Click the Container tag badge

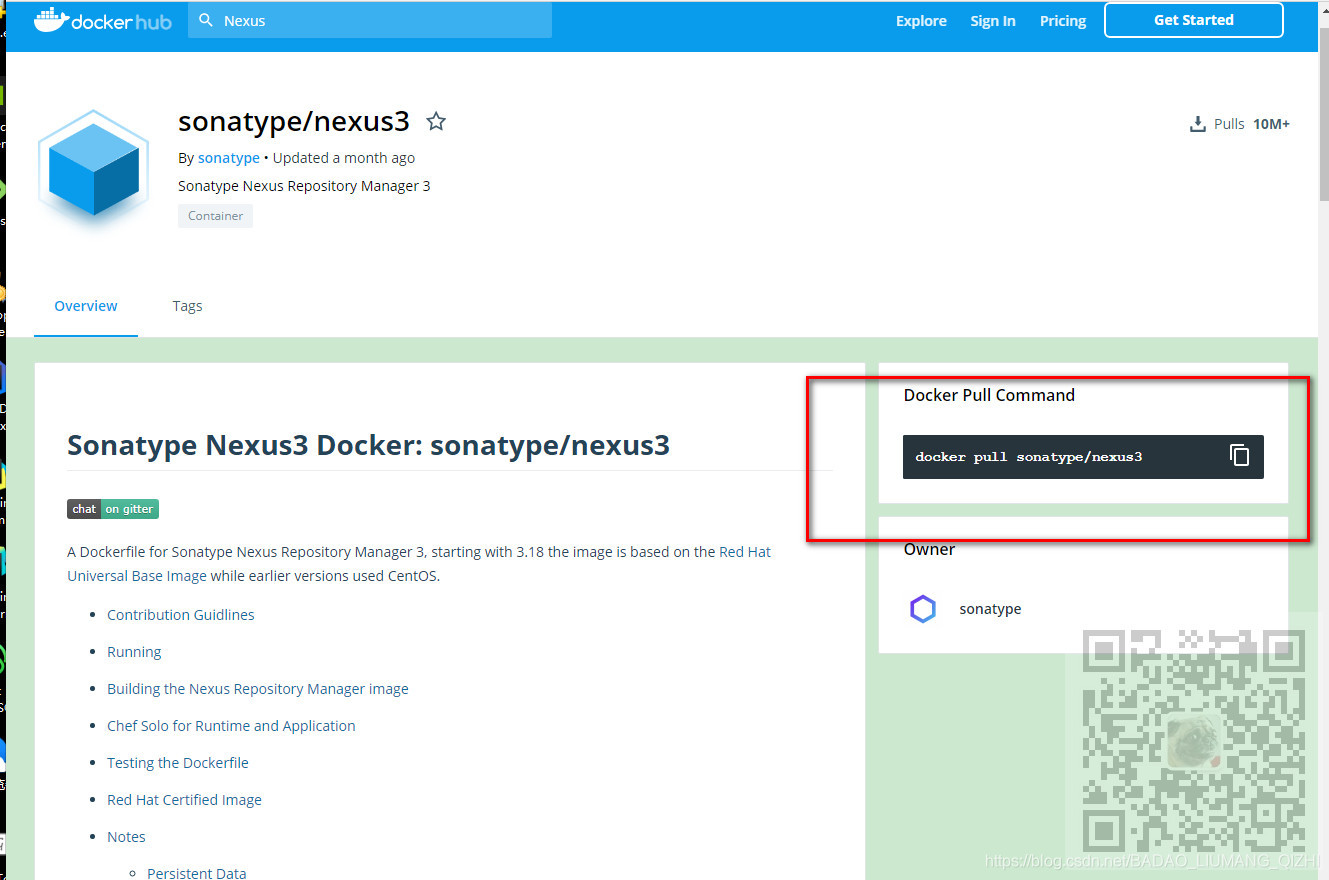point(215,216)
